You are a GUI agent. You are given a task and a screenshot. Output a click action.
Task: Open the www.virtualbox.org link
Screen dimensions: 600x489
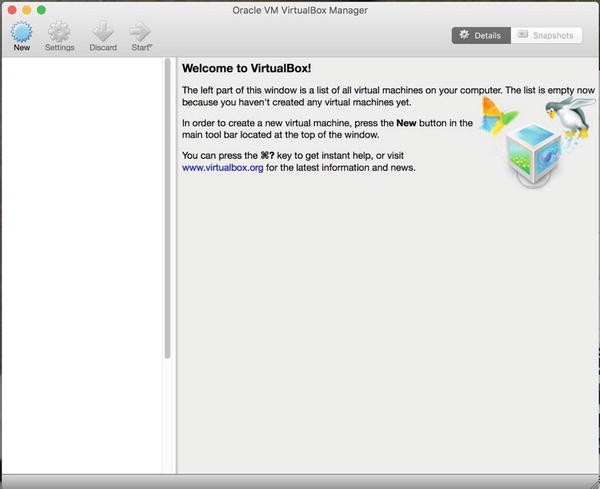(x=223, y=168)
